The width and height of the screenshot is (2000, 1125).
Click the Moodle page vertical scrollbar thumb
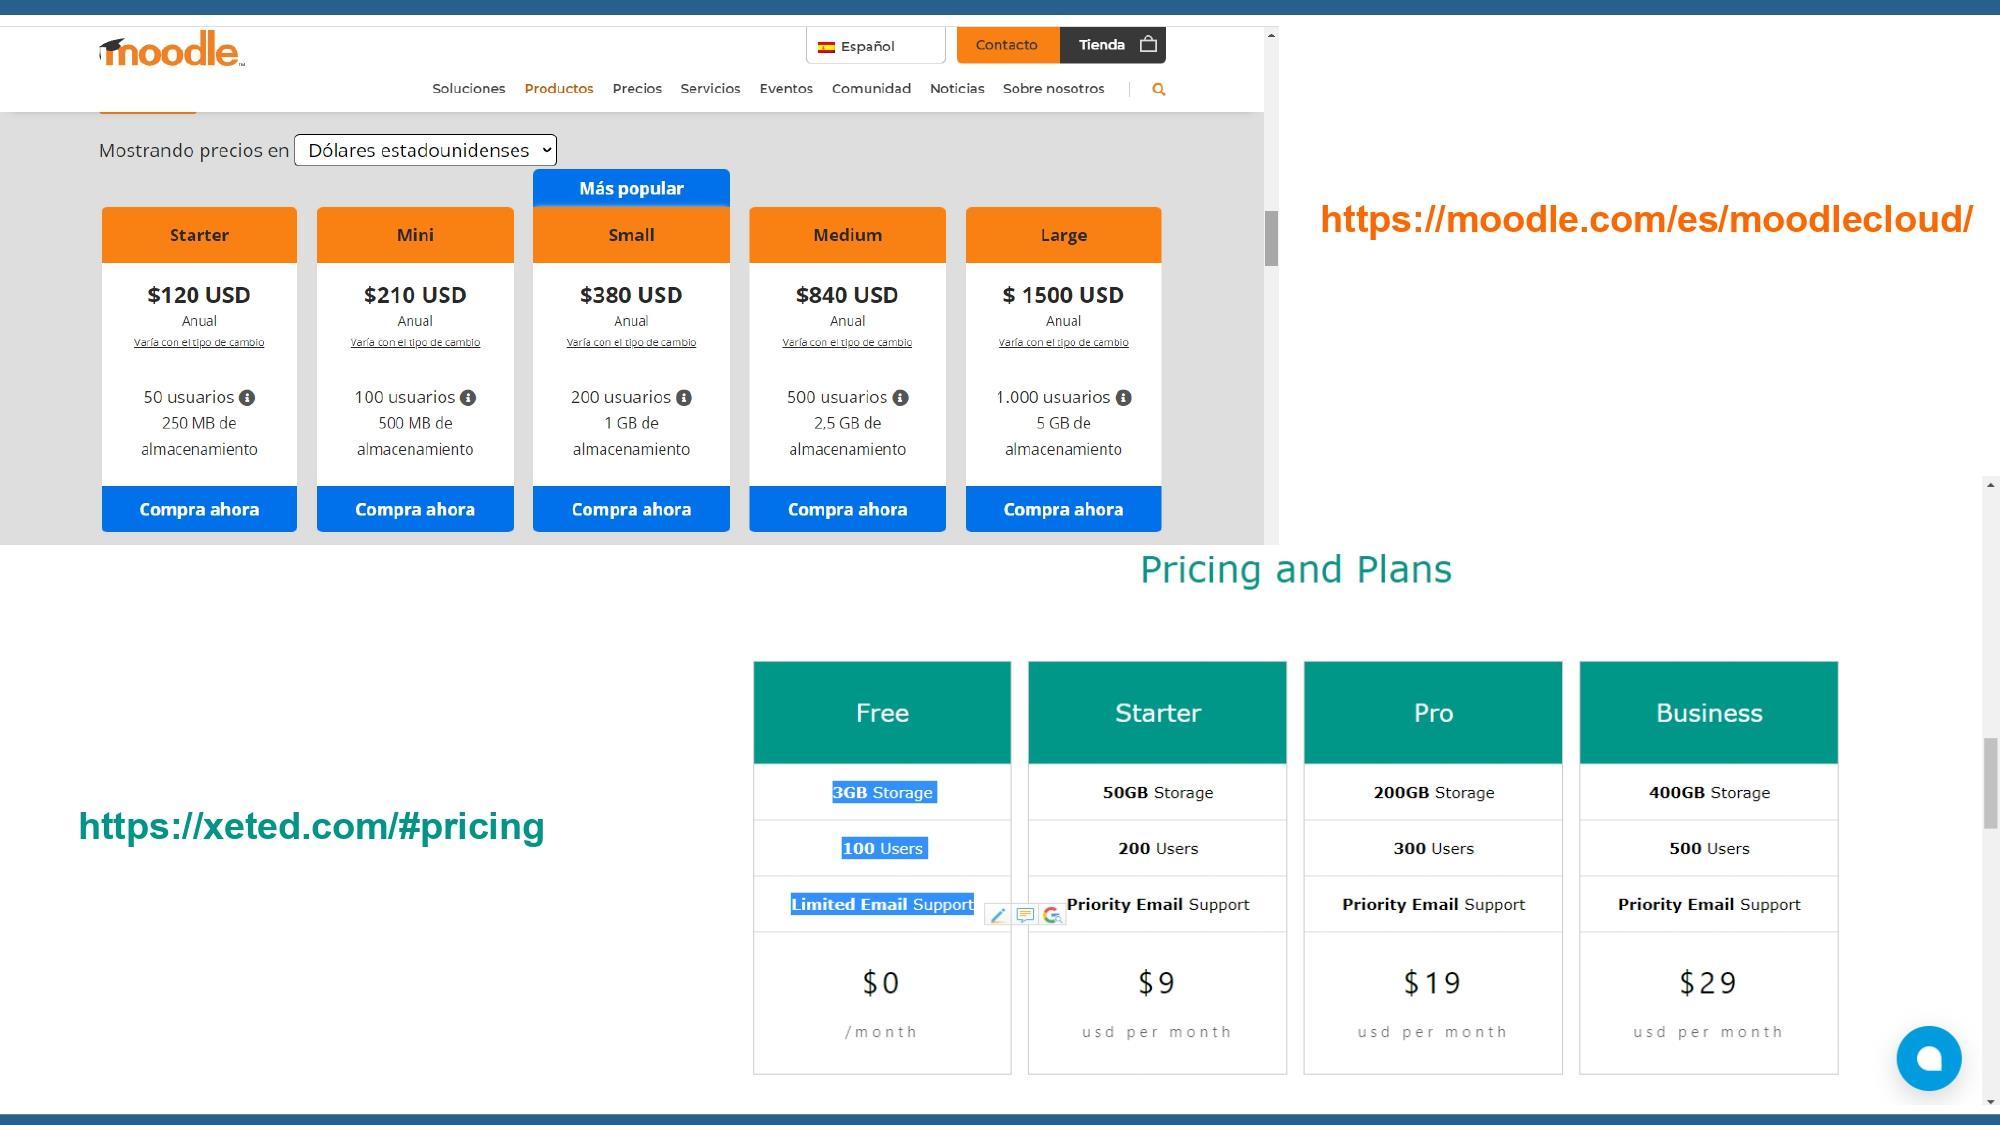pyautogui.click(x=1271, y=238)
